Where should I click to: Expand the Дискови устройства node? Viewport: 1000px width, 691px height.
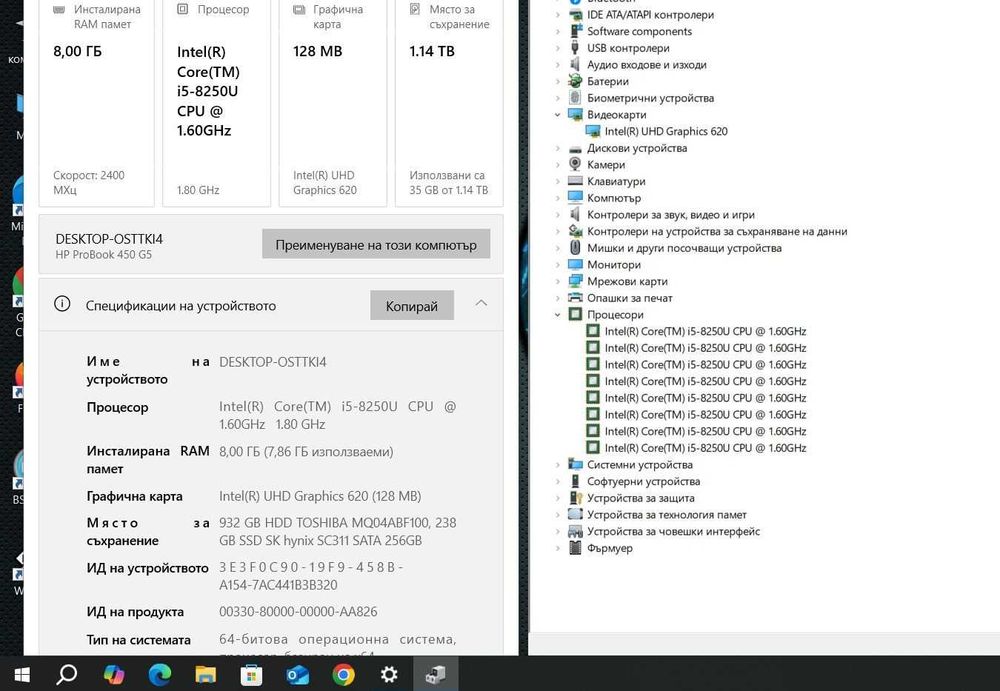coord(557,148)
